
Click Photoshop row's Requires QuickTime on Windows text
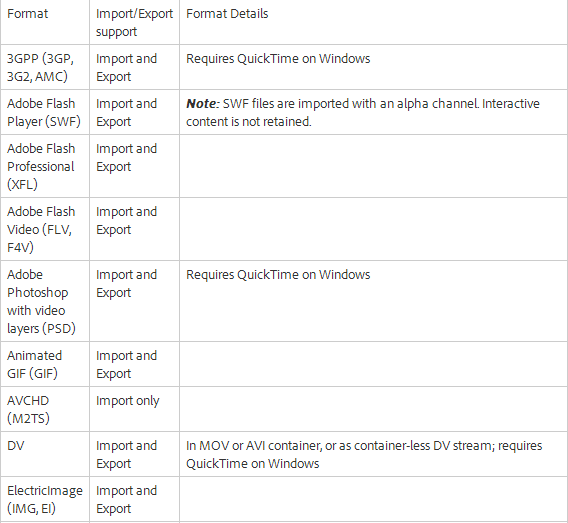coord(278,275)
